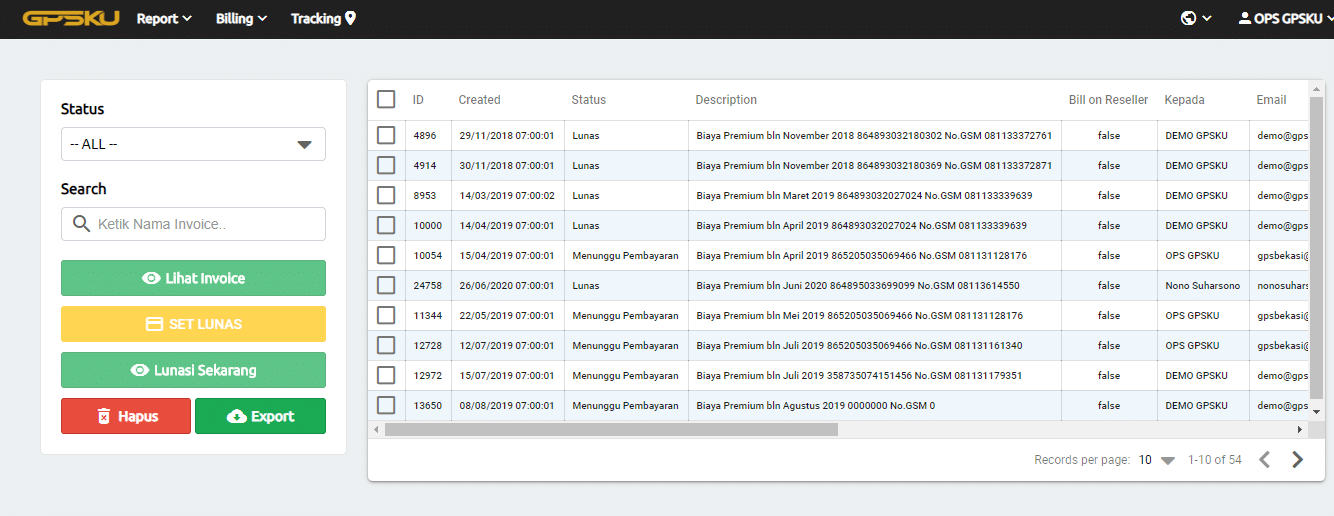The width and height of the screenshot is (1334, 516).
Task: Go to next page of records
Action: [x=1297, y=460]
